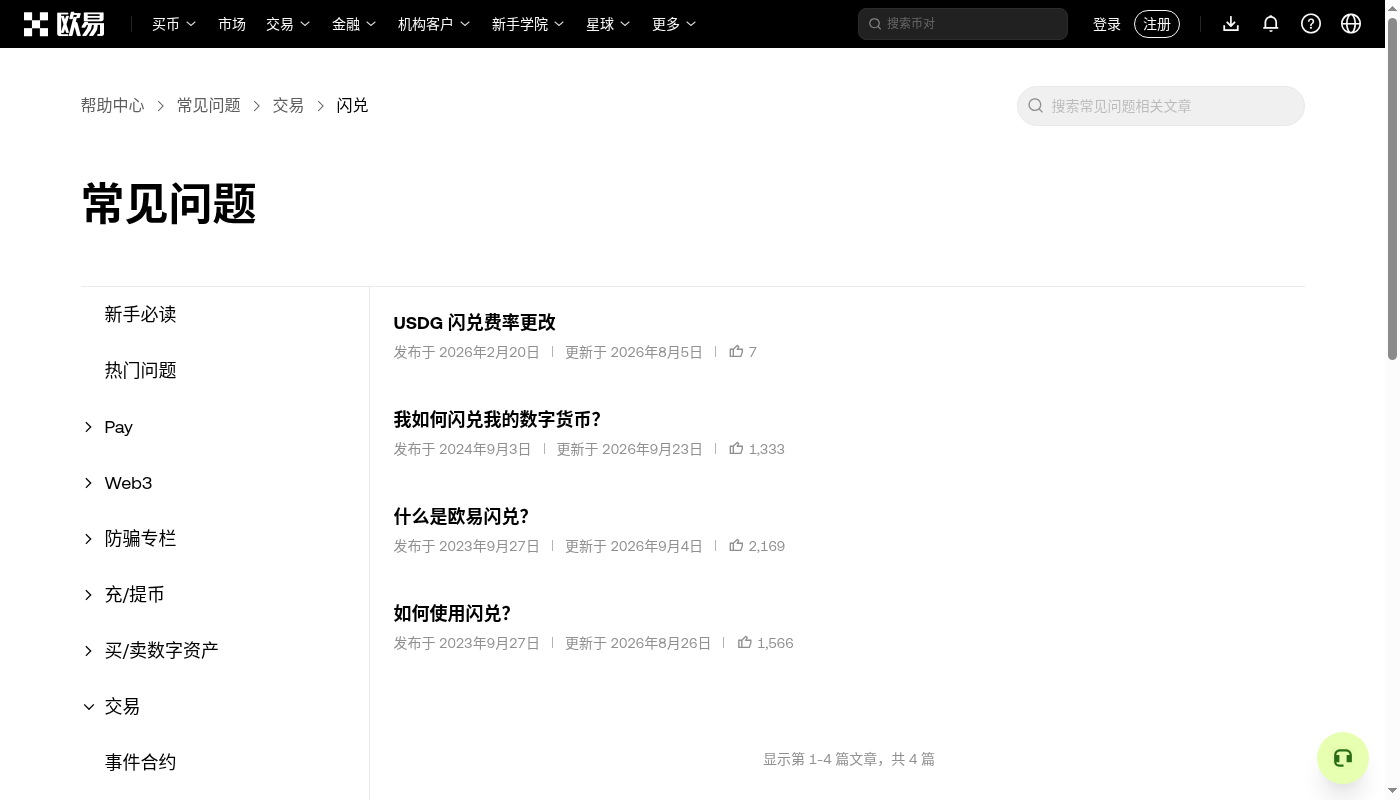Expand the 充/提币 category
This screenshot has height=800, width=1400.
[88, 595]
